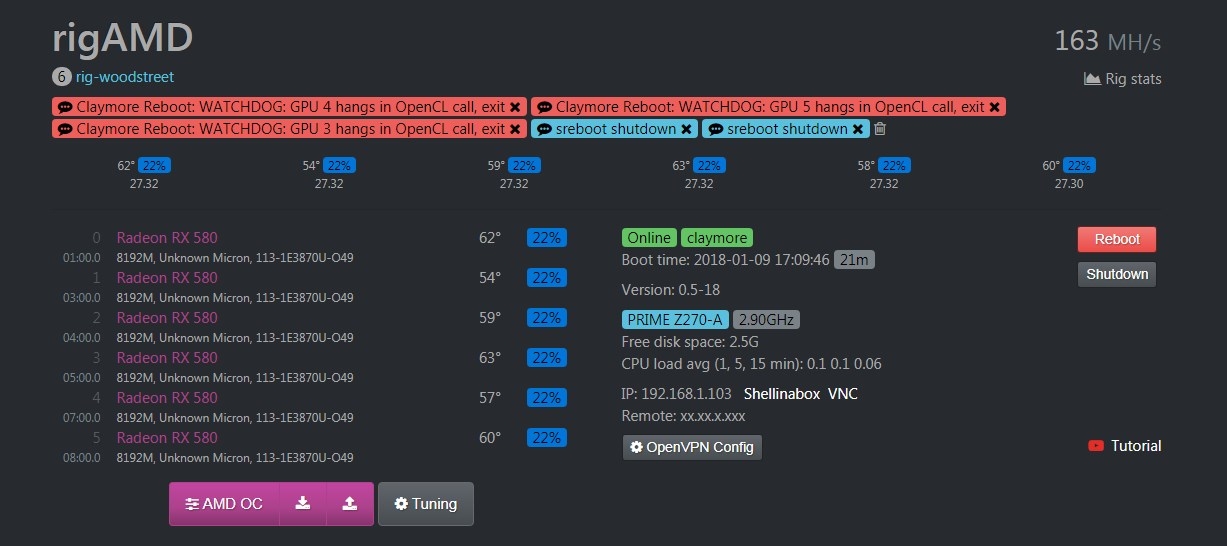Click the 2.90GHz CPU badge

(766, 320)
